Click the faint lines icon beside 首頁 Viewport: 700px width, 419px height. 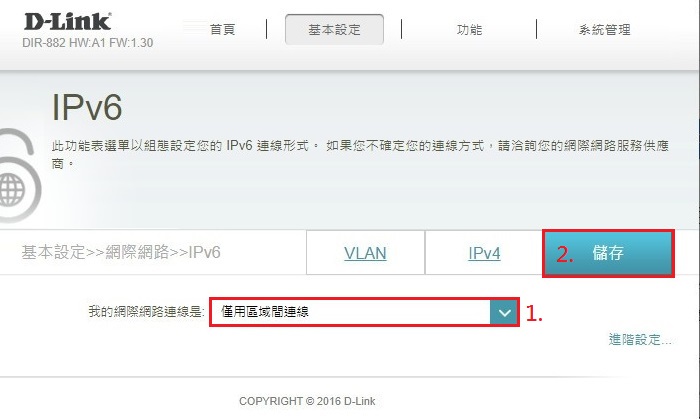click(x=195, y=27)
